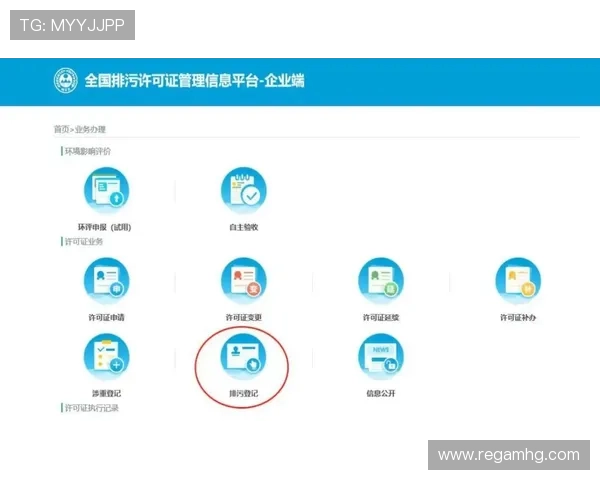This screenshot has width=600, height=480.
Task: Click the 环评申报 (试用) label
Action: tap(104, 227)
